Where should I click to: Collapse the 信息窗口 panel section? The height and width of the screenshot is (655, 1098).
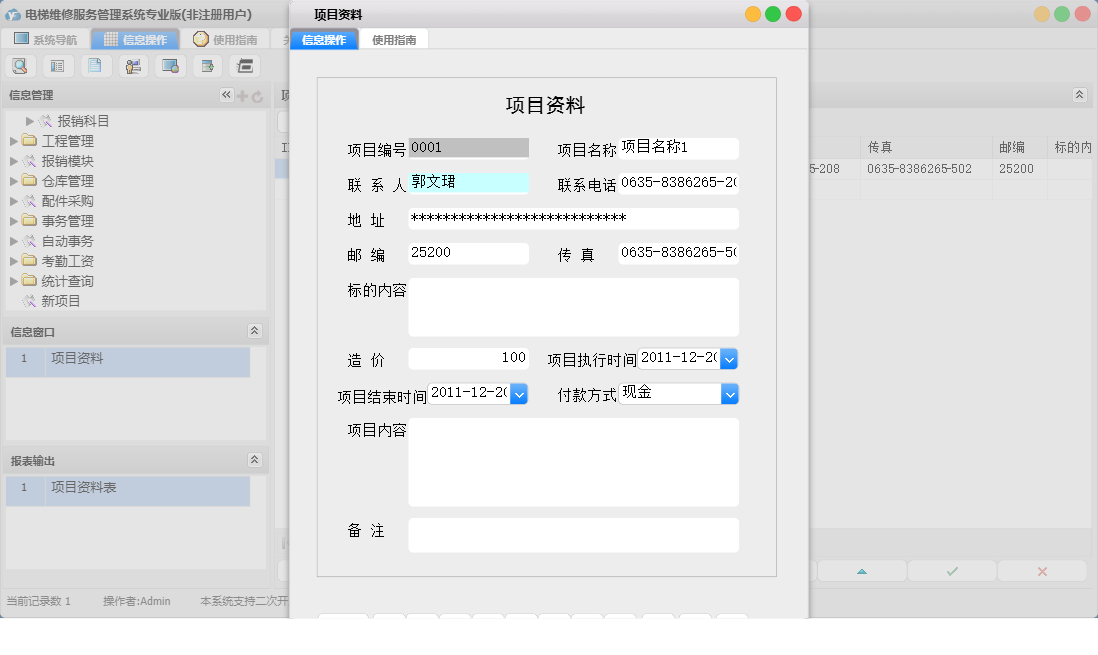pyautogui.click(x=255, y=331)
